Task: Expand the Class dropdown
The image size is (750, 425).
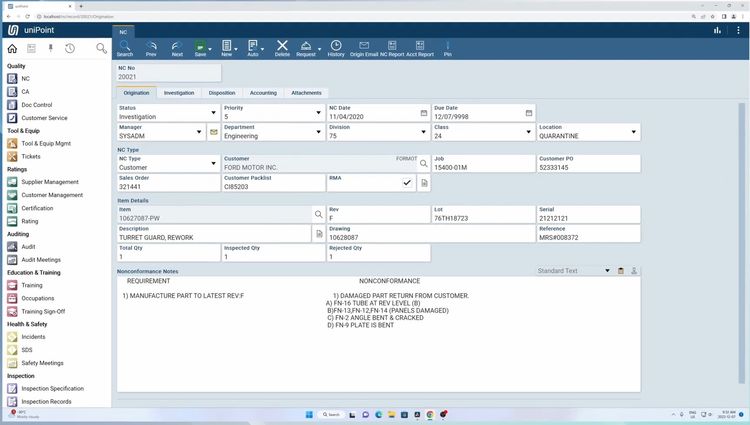Action: point(529,132)
